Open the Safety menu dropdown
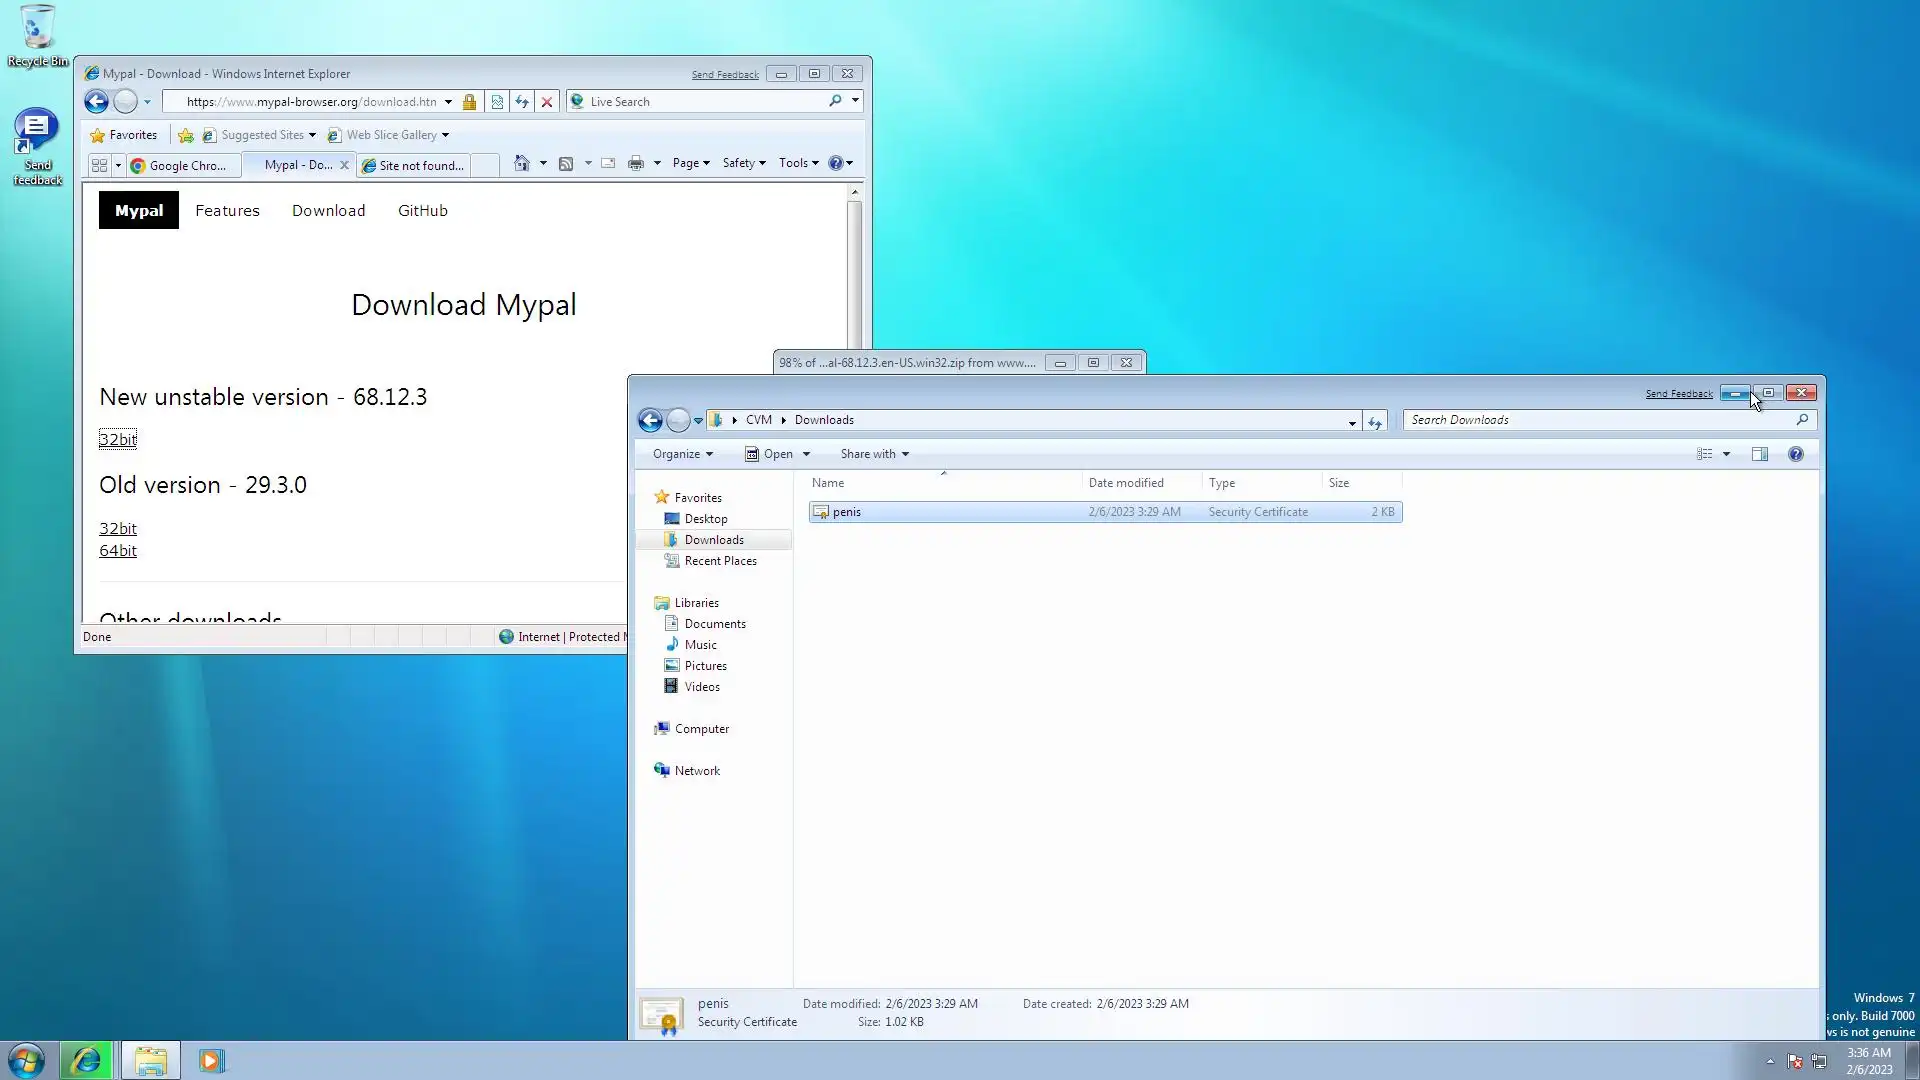The image size is (1920, 1080). [x=743, y=163]
